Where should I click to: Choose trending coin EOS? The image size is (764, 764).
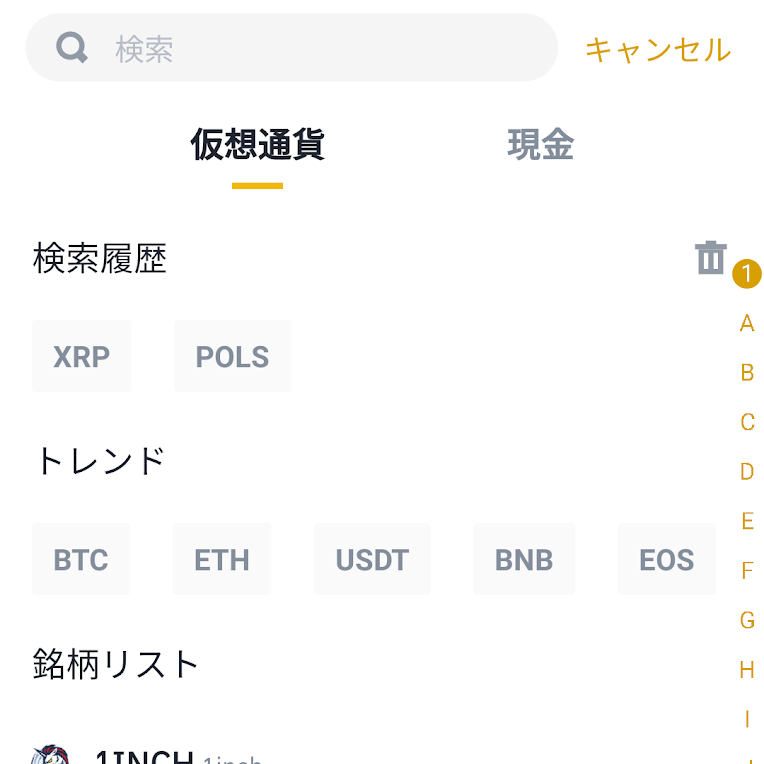[666, 559]
